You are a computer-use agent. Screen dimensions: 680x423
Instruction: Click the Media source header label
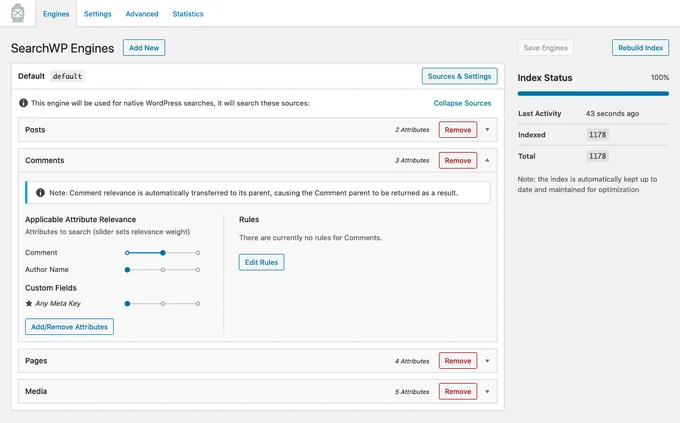click(36, 391)
